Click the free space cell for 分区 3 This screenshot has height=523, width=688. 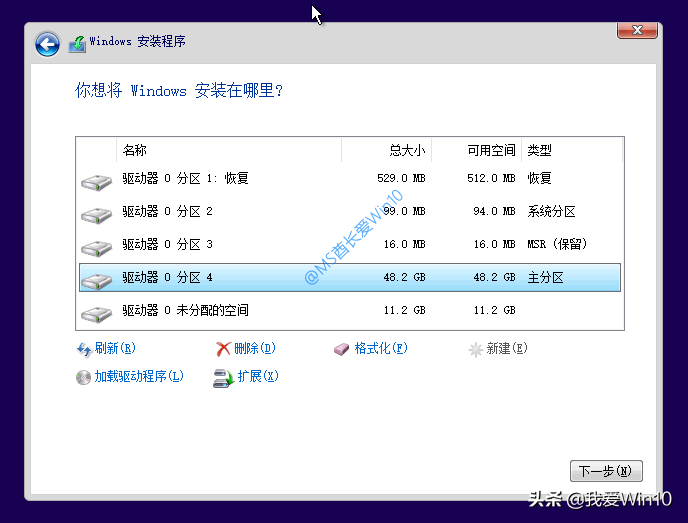click(494, 244)
